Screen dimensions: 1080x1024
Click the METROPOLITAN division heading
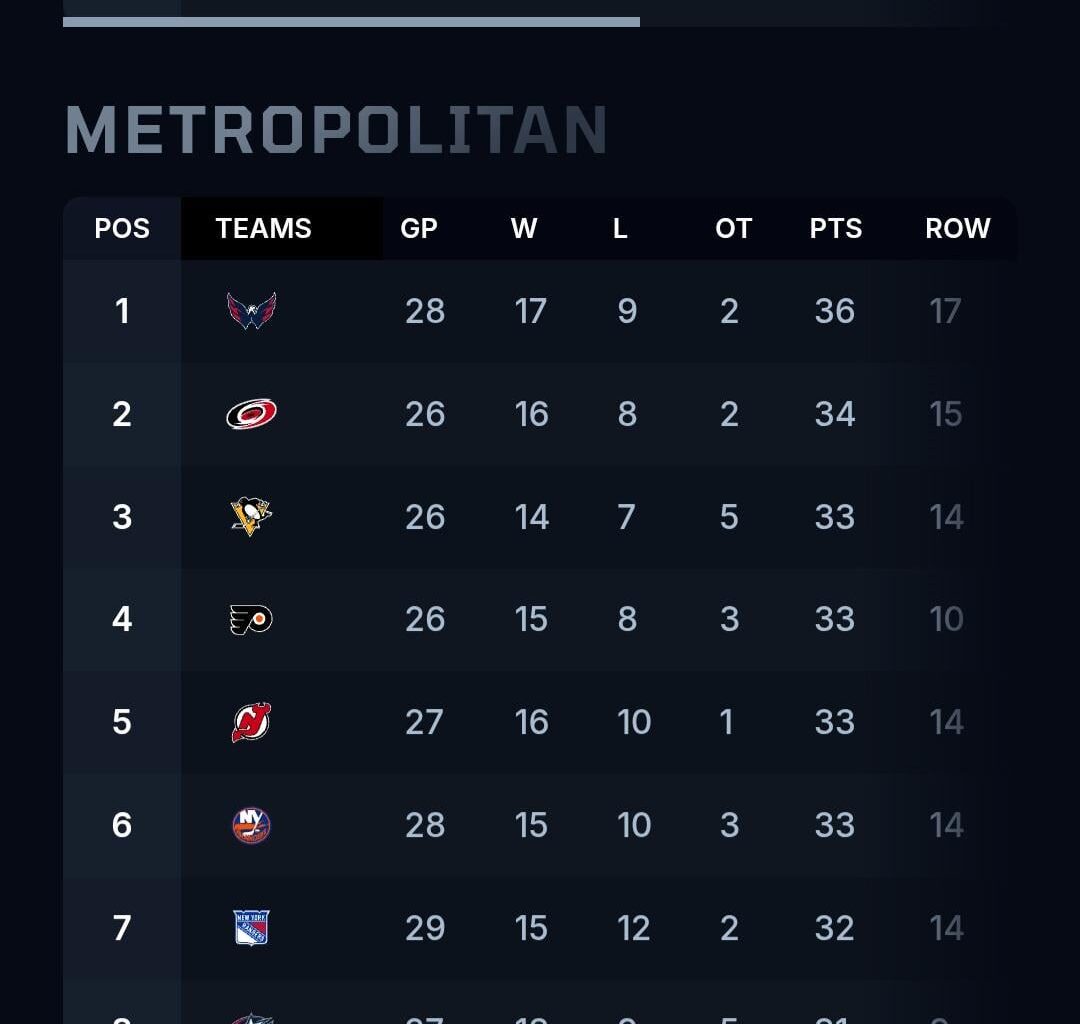click(335, 129)
